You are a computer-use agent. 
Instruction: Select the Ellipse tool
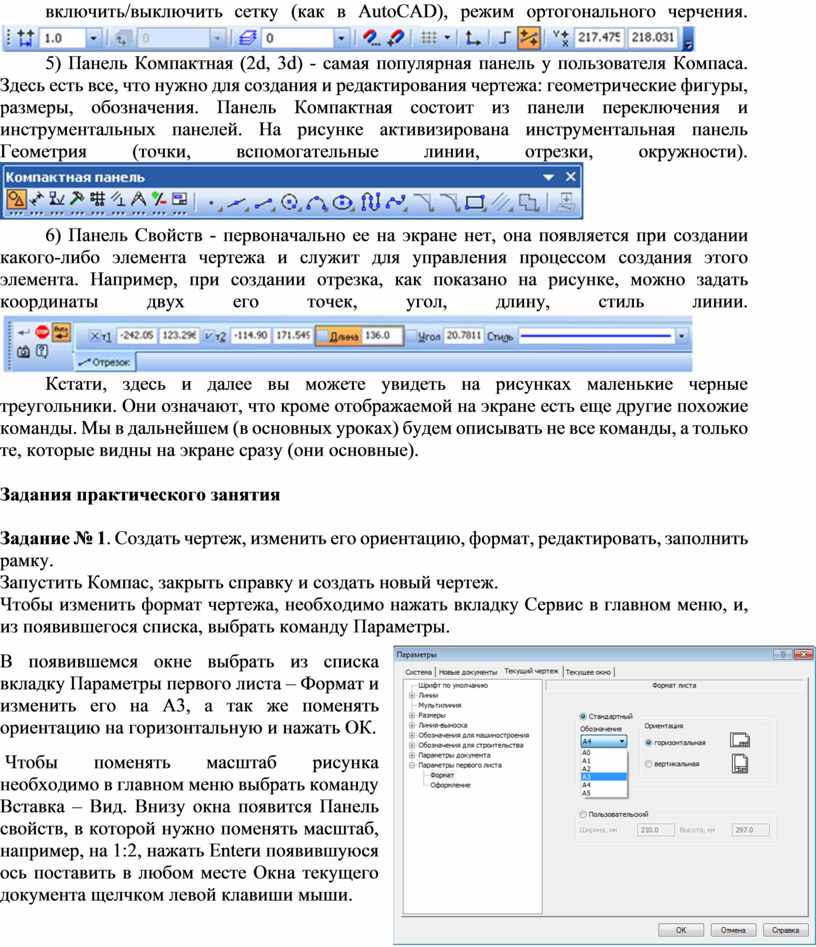[x=343, y=203]
